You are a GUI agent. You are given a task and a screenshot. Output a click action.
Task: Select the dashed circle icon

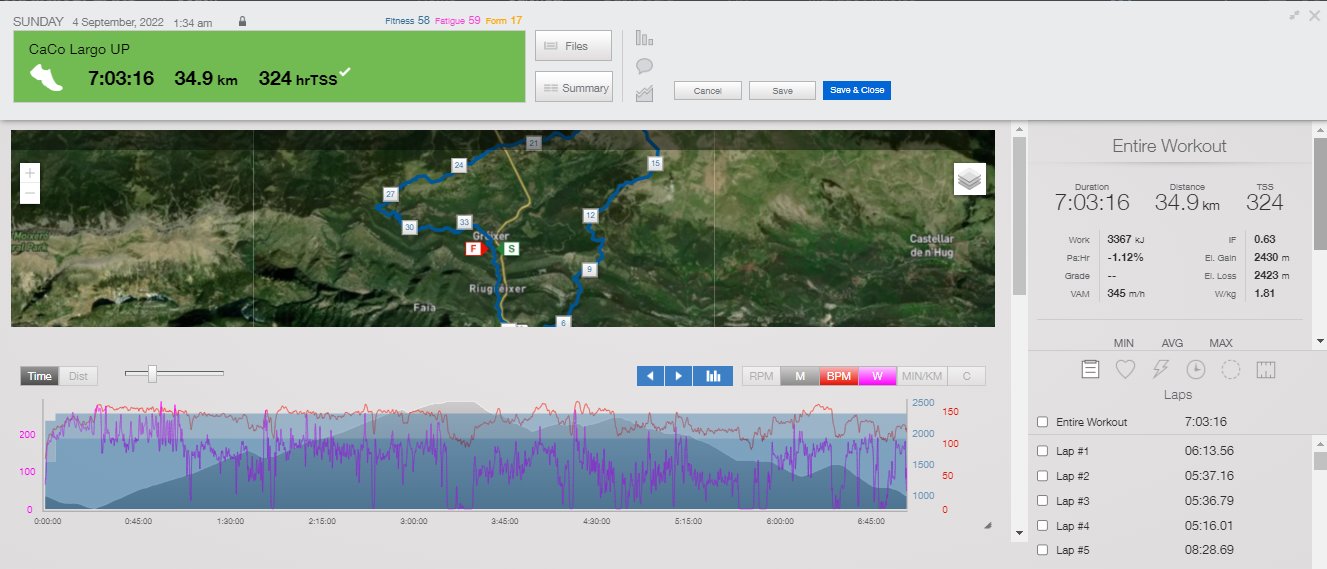[1231, 369]
